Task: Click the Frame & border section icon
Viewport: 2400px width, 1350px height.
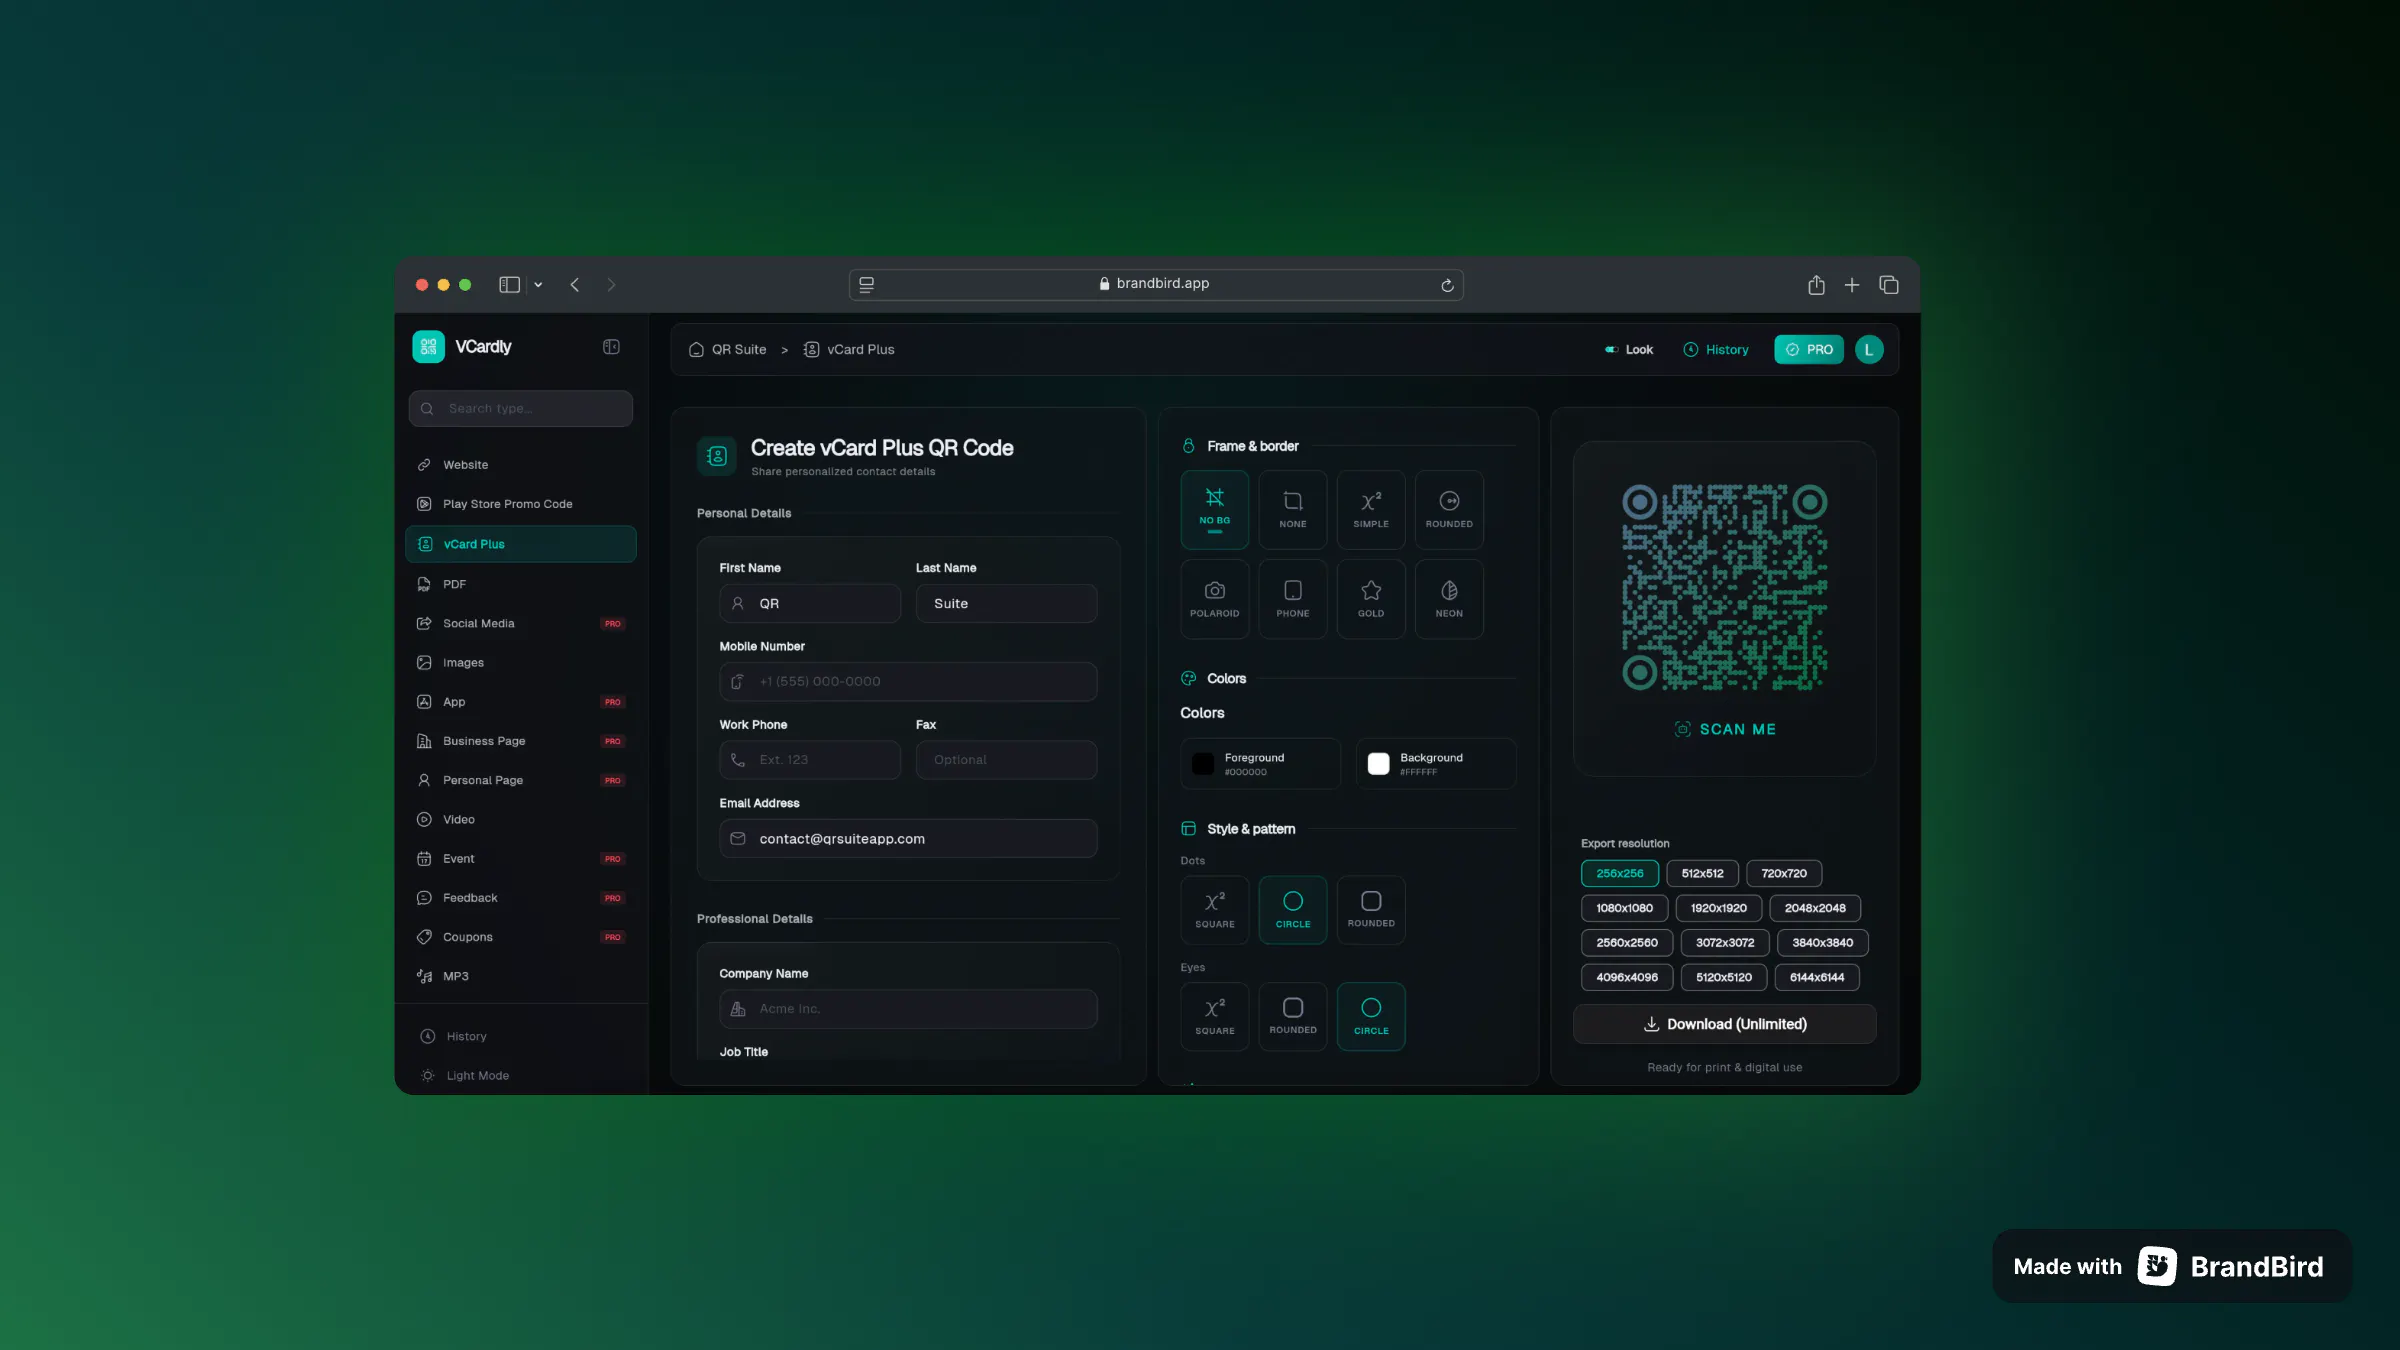Action: click(x=1189, y=446)
